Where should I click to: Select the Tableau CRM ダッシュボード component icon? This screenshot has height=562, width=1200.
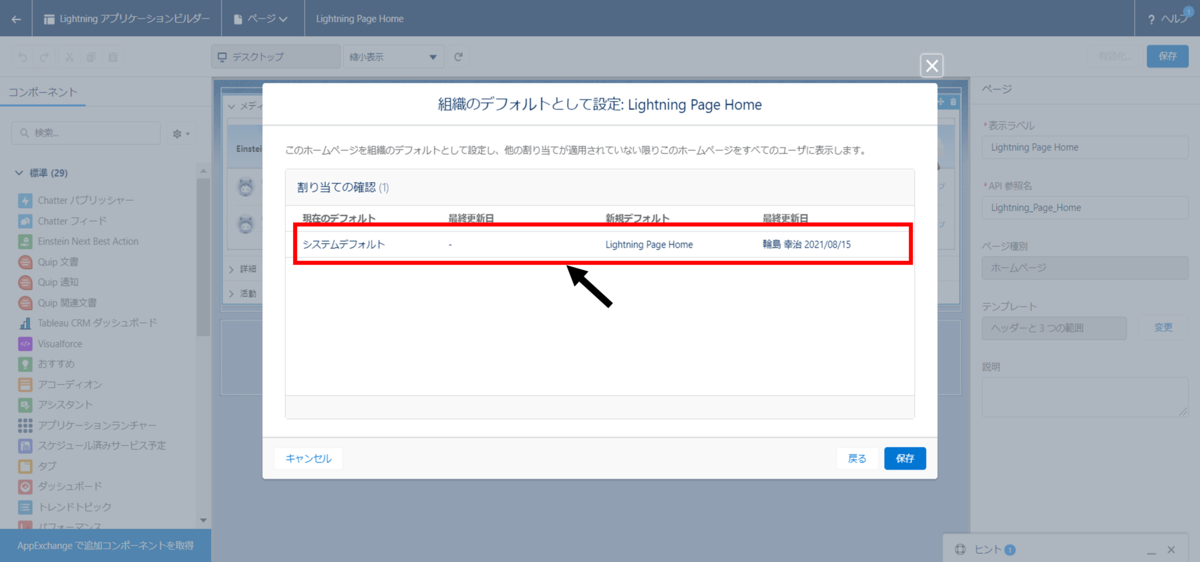[x=25, y=323]
